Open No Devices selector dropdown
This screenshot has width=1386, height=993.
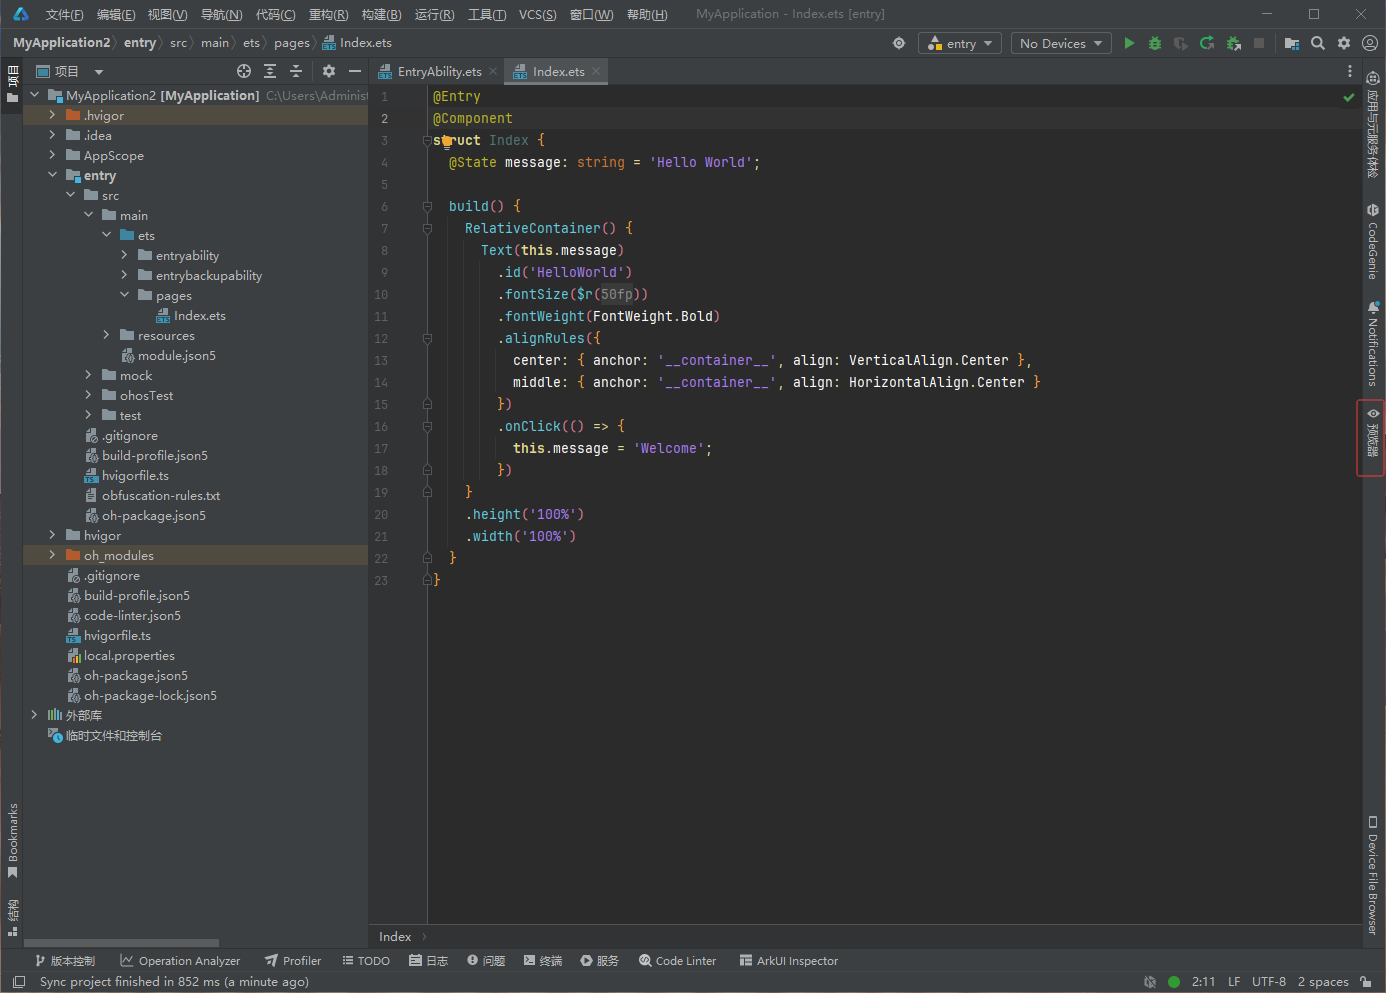pos(1062,43)
